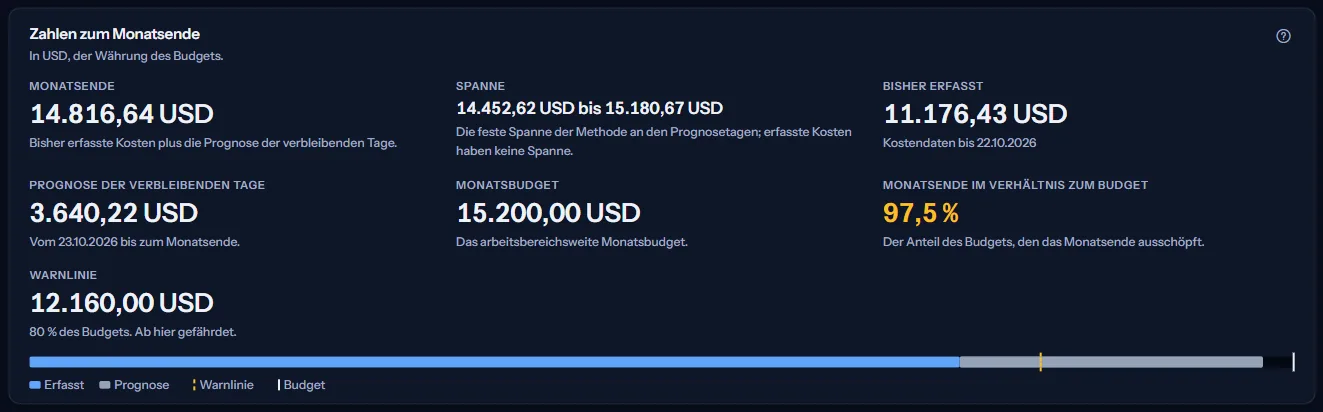Viewport: 1323px width, 412px height.
Task: Click the 3.640,22 USD Prognose value
Action: coord(114,213)
